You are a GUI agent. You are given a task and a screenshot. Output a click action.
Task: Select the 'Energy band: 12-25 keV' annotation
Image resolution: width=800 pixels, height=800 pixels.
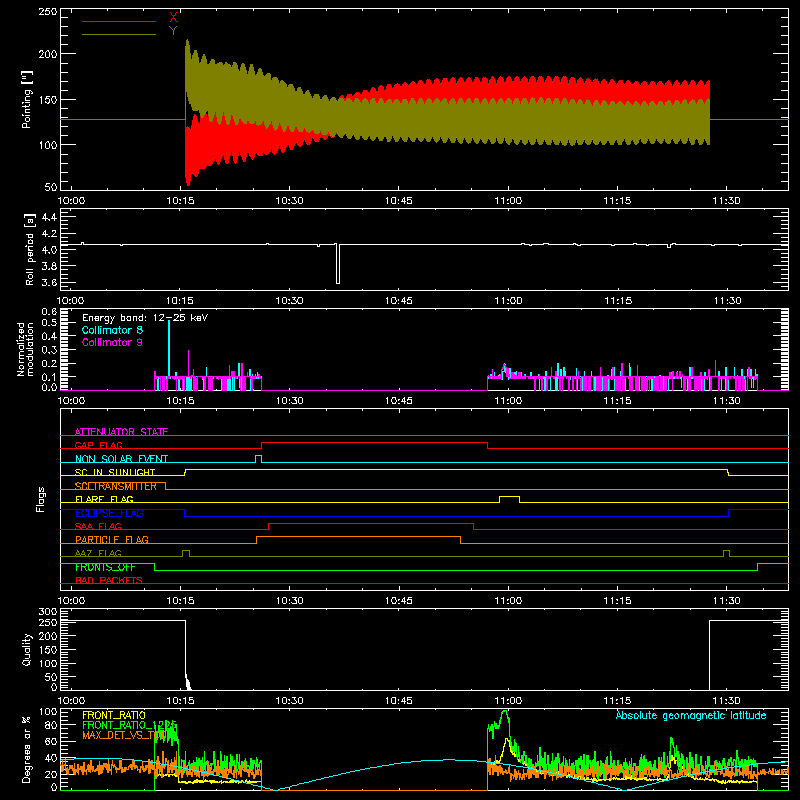click(x=145, y=318)
